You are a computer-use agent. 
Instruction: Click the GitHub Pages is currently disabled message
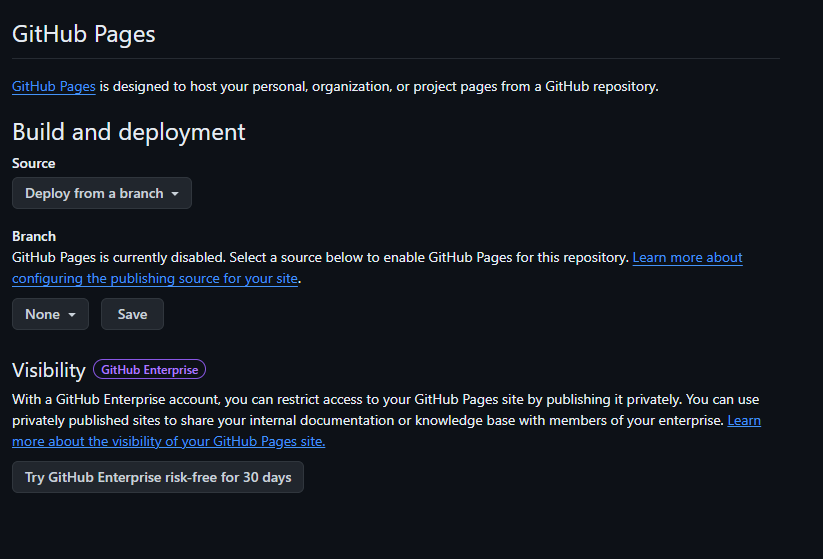click(x=320, y=257)
